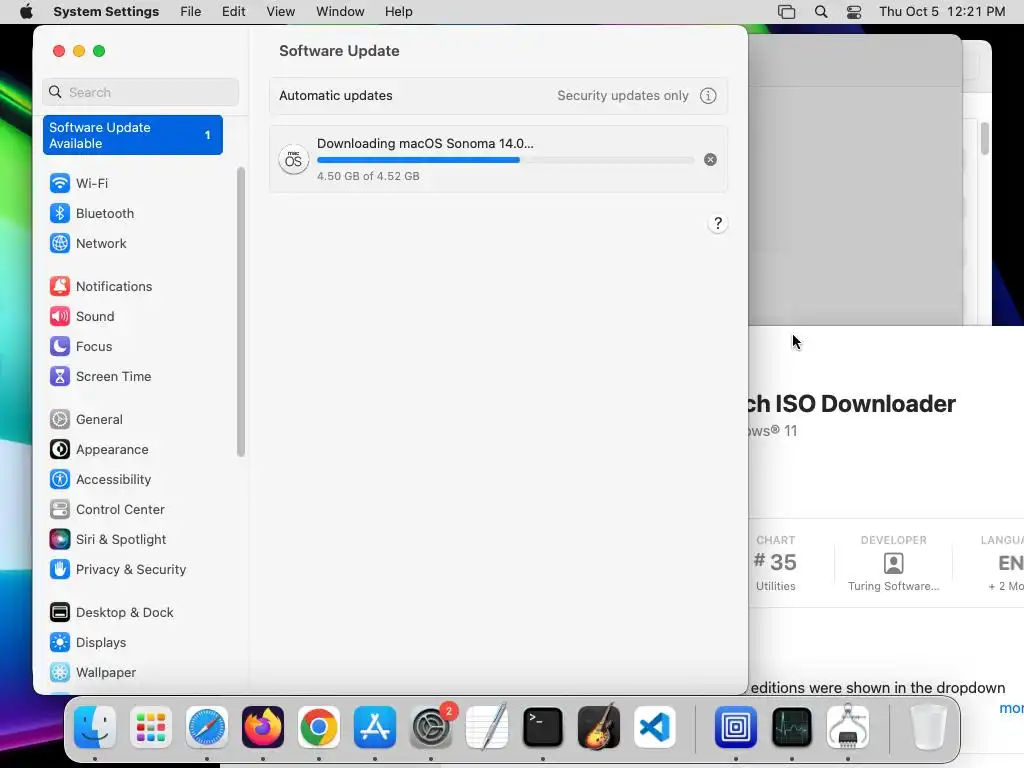
Task: Click the Turing Software developer in App Store
Action: (893, 563)
